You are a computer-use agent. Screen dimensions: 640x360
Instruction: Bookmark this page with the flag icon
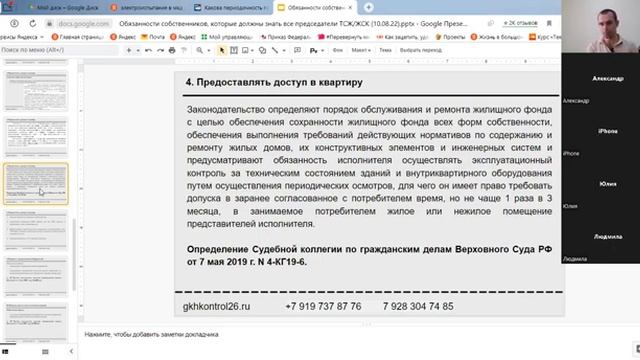[x=549, y=23]
